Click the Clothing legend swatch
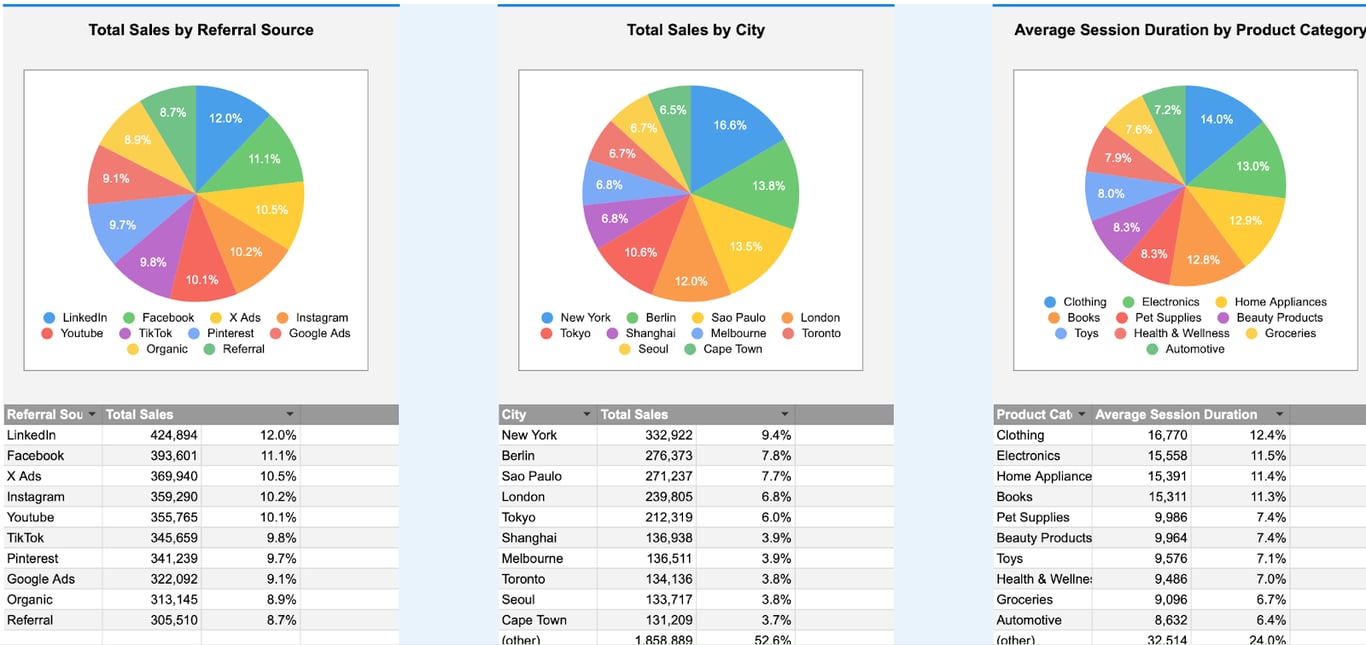1366x645 pixels. tap(1050, 302)
